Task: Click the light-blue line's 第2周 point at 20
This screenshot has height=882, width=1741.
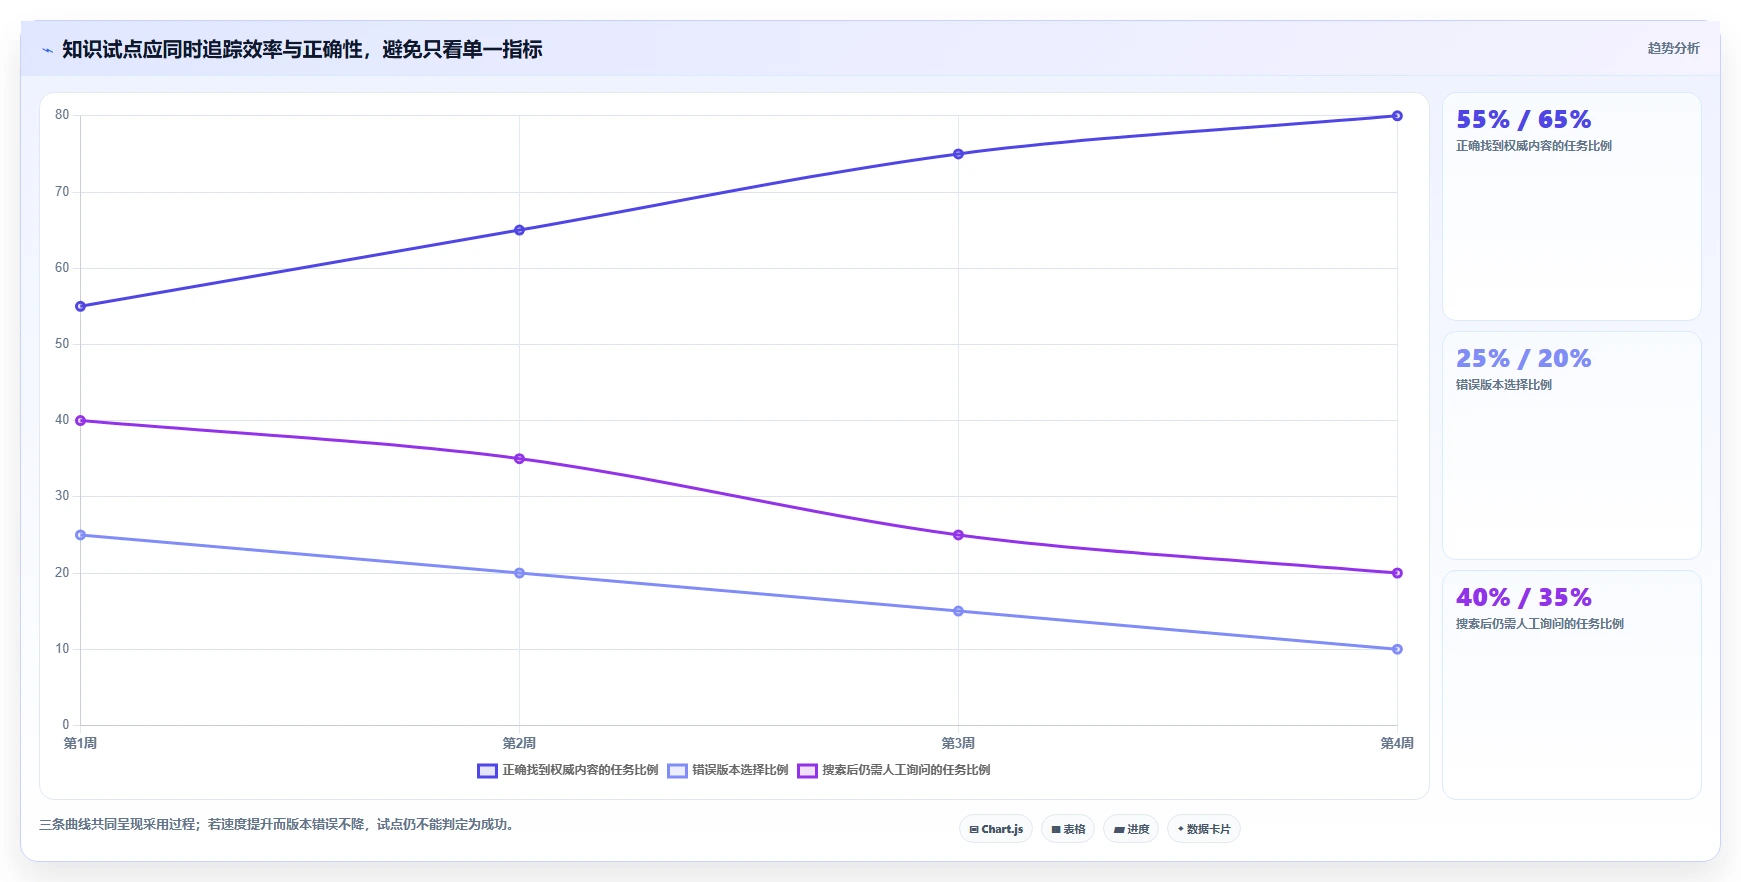Action: [519, 573]
